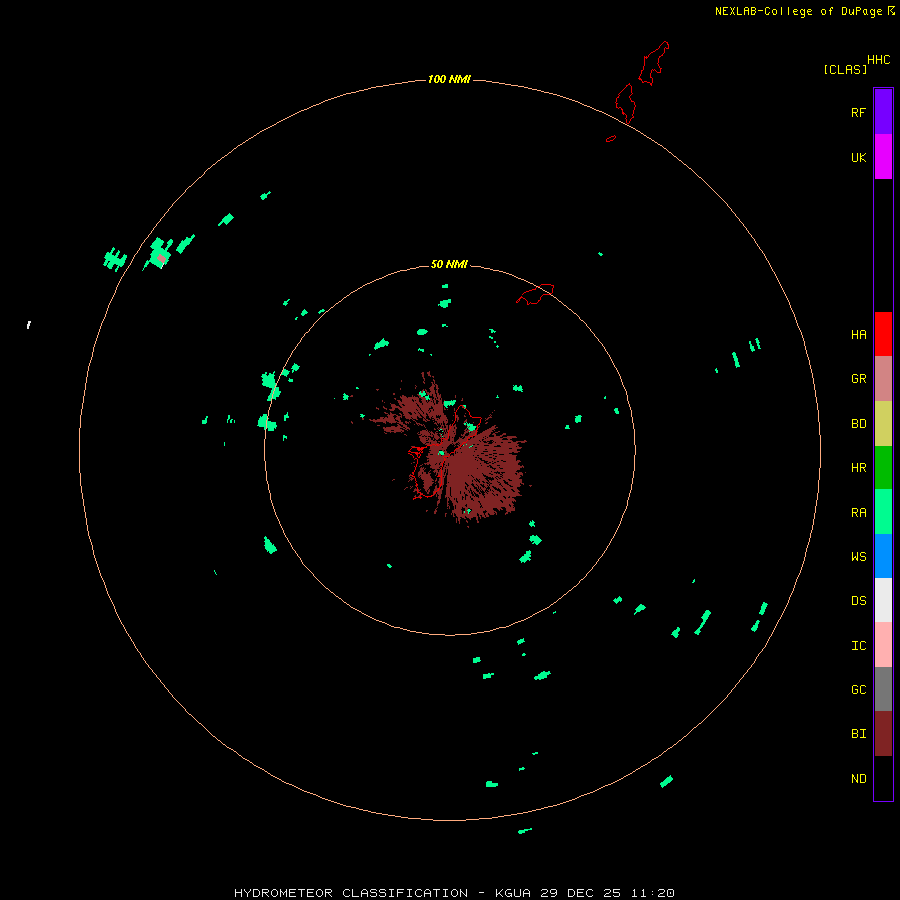Click the DS legend label

858,601
